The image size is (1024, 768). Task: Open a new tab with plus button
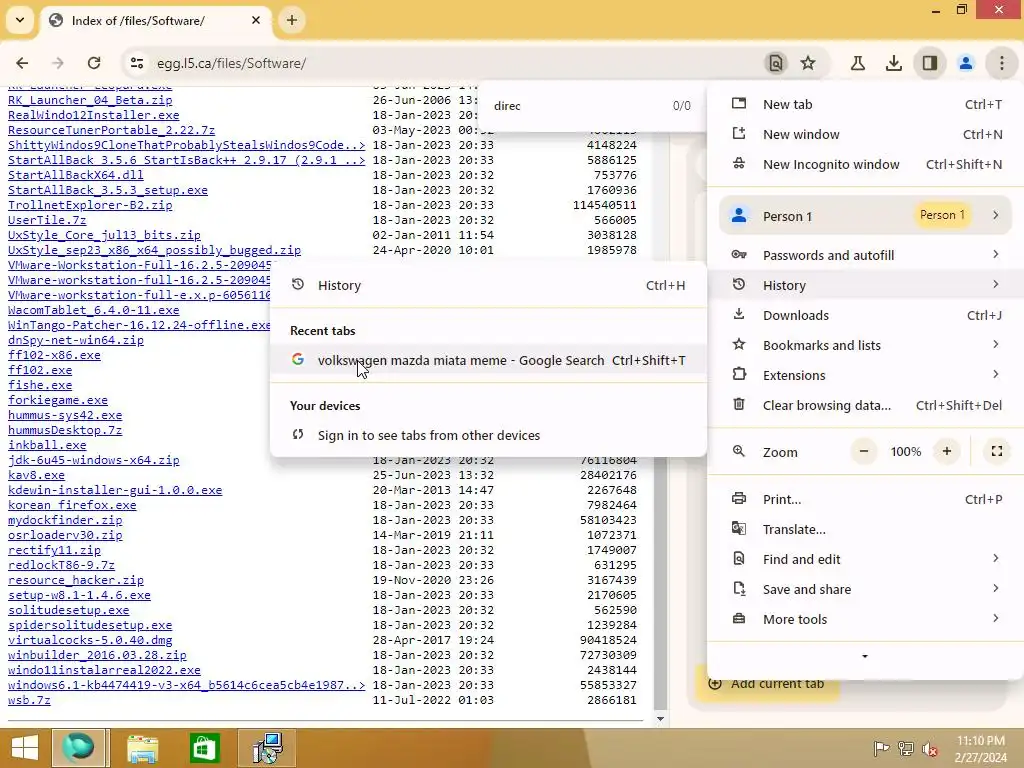[x=292, y=20]
